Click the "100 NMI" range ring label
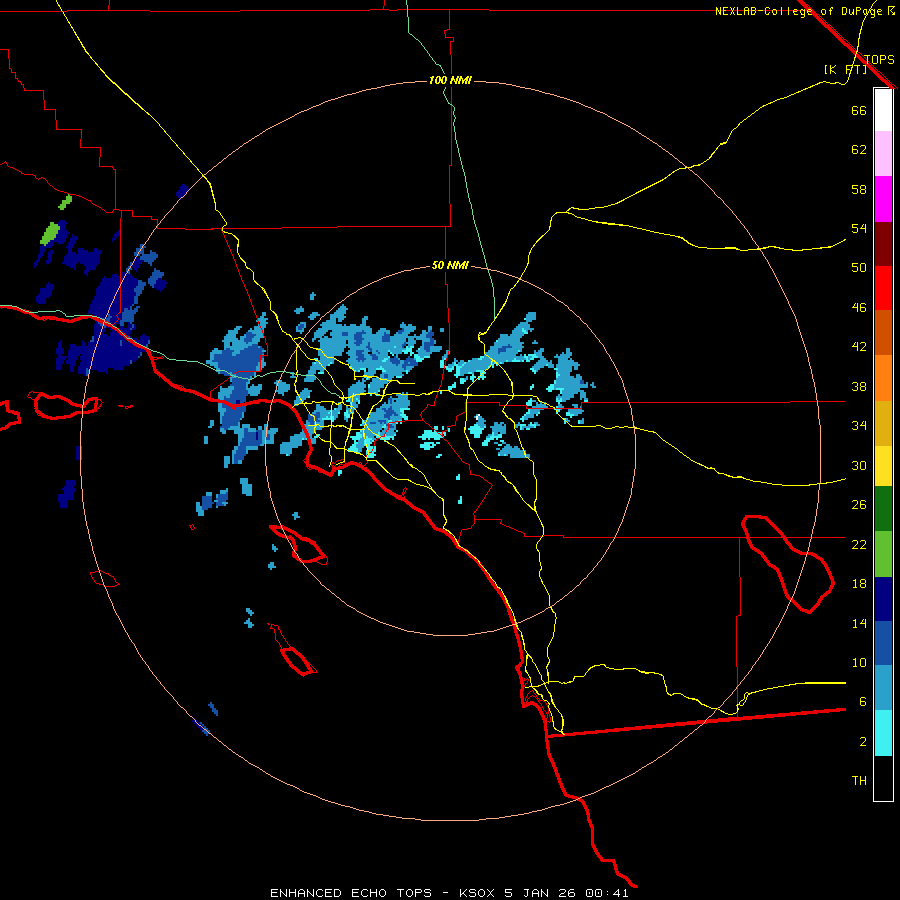The width and height of the screenshot is (900, 900). coord(450,80)
